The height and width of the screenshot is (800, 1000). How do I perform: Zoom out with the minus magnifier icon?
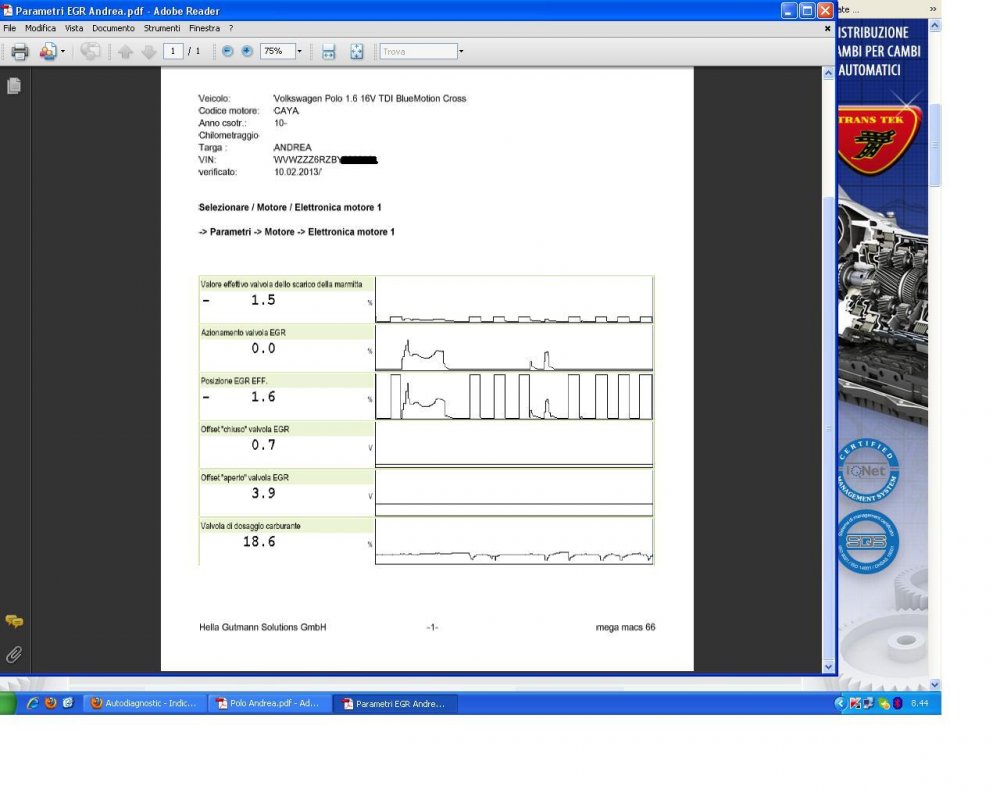pos(229,51)
